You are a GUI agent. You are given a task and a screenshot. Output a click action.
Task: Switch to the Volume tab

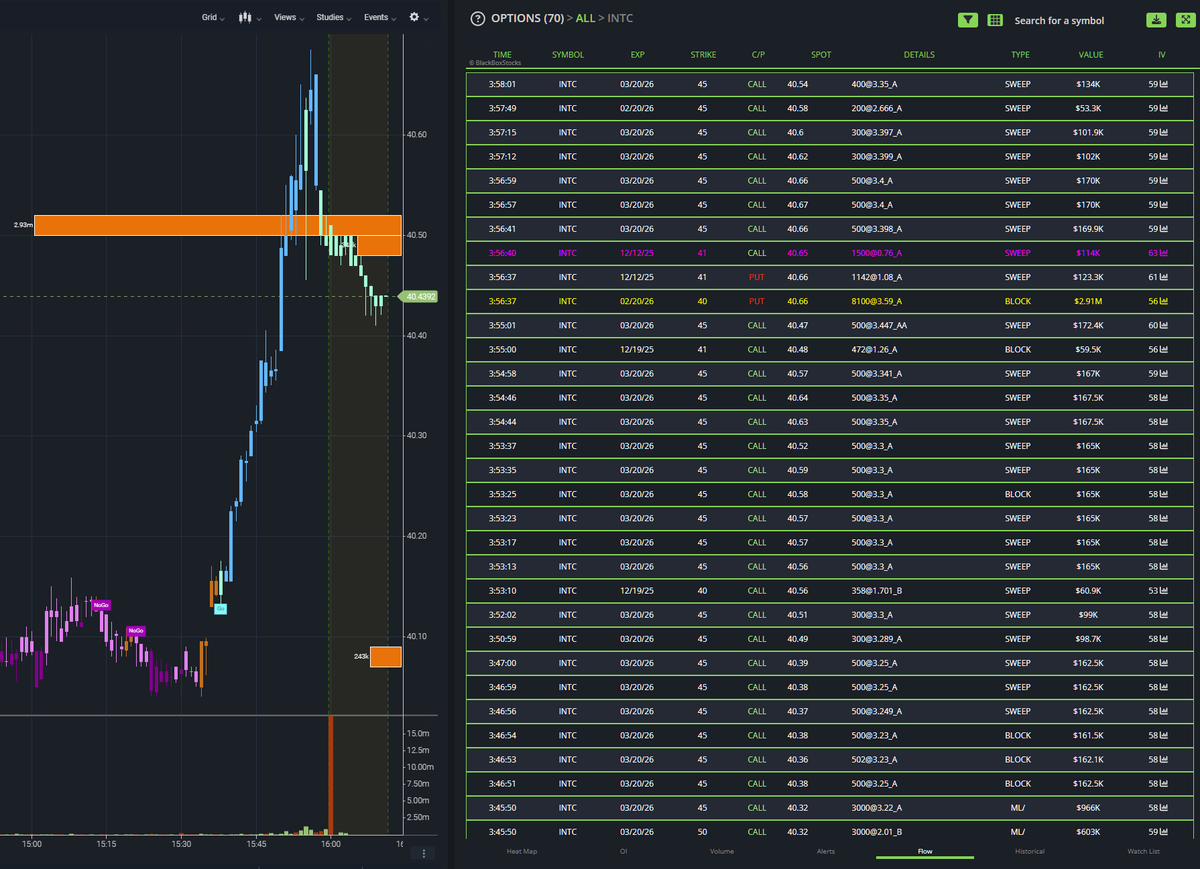tap(721, 852)
